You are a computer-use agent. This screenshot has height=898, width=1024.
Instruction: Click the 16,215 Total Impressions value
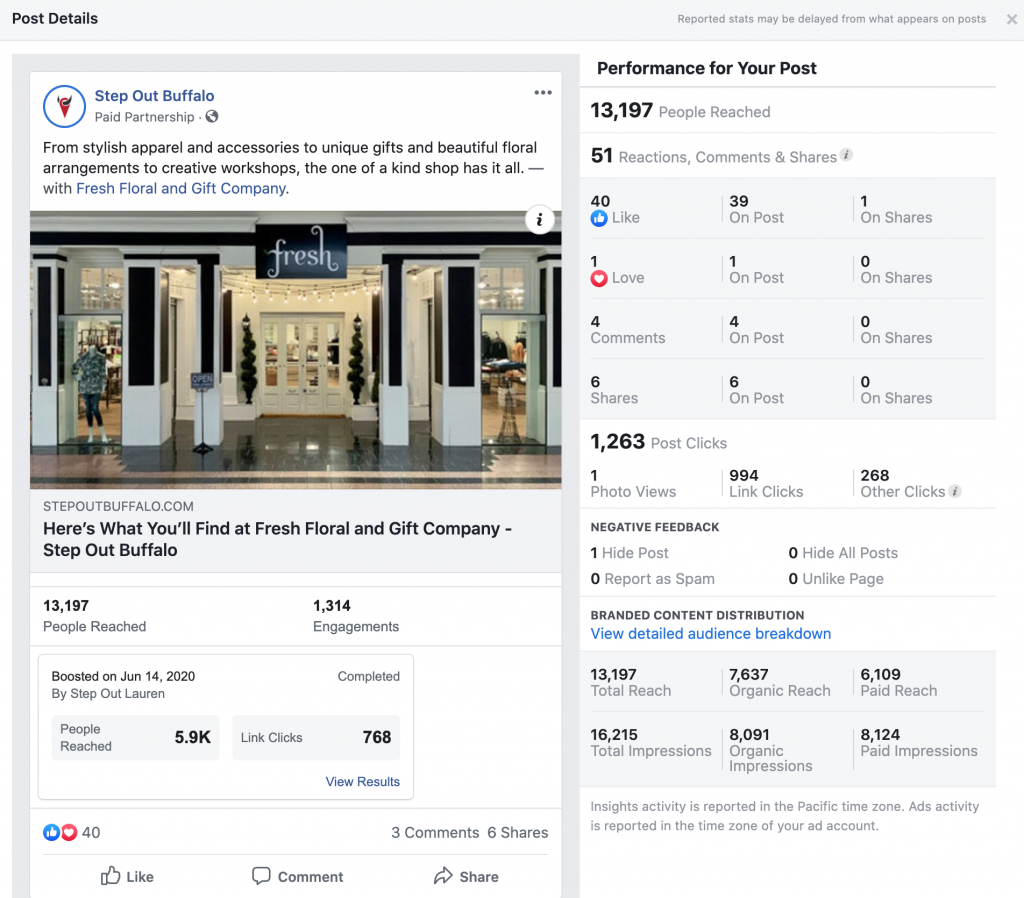[x=651, y=743]
